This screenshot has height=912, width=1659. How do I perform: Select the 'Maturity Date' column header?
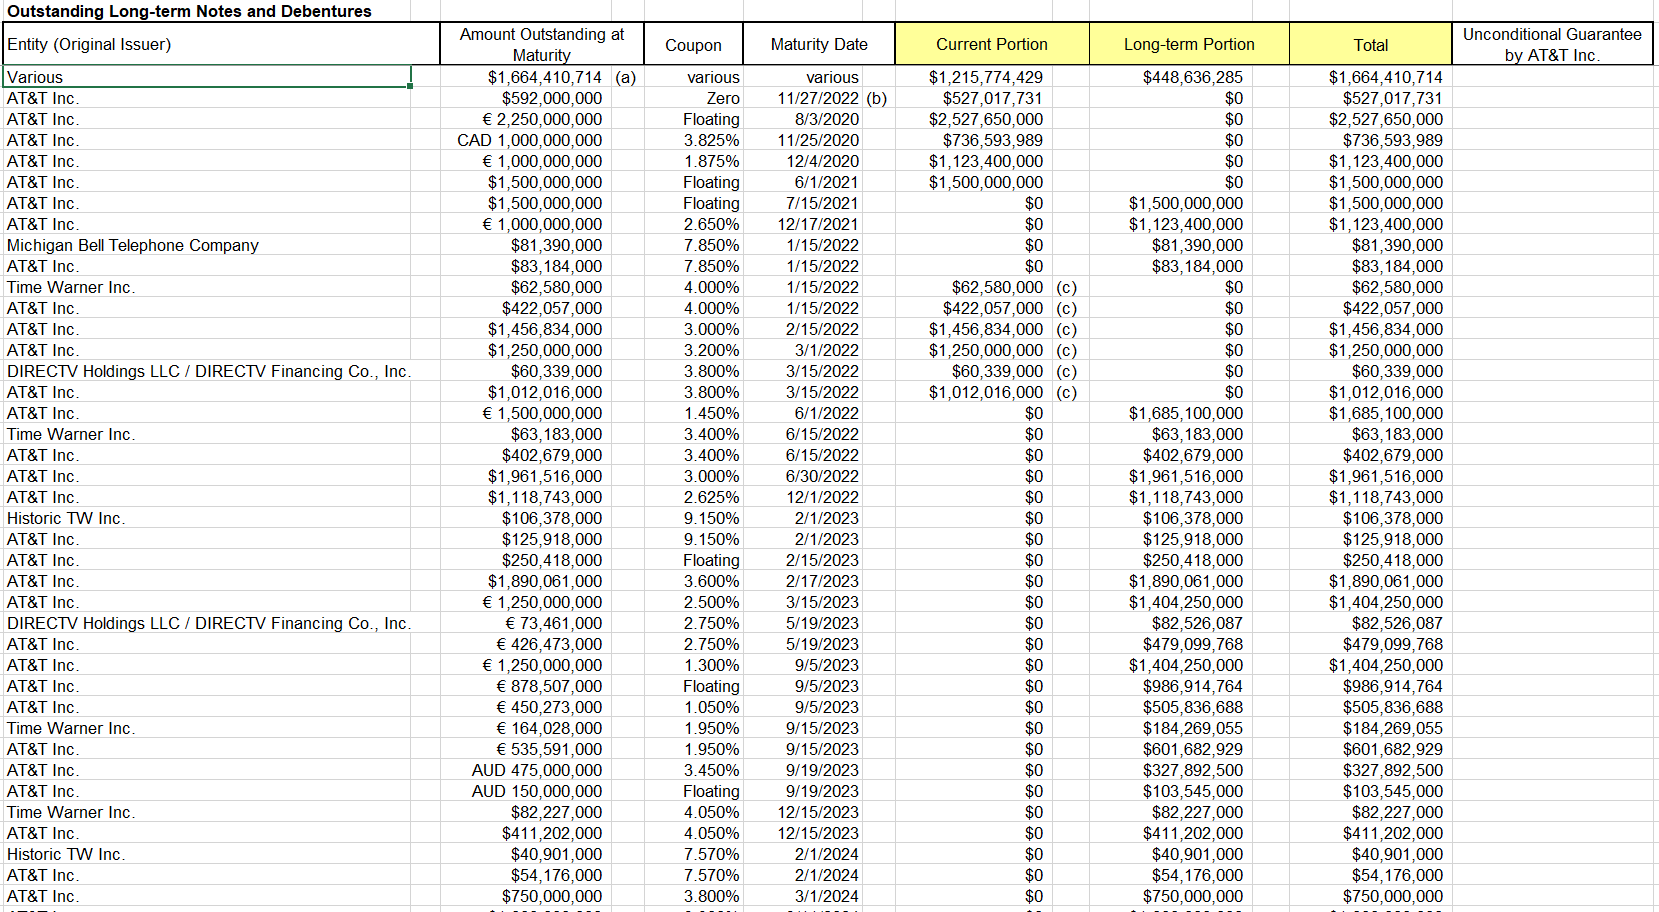click(x=819, y=44)
